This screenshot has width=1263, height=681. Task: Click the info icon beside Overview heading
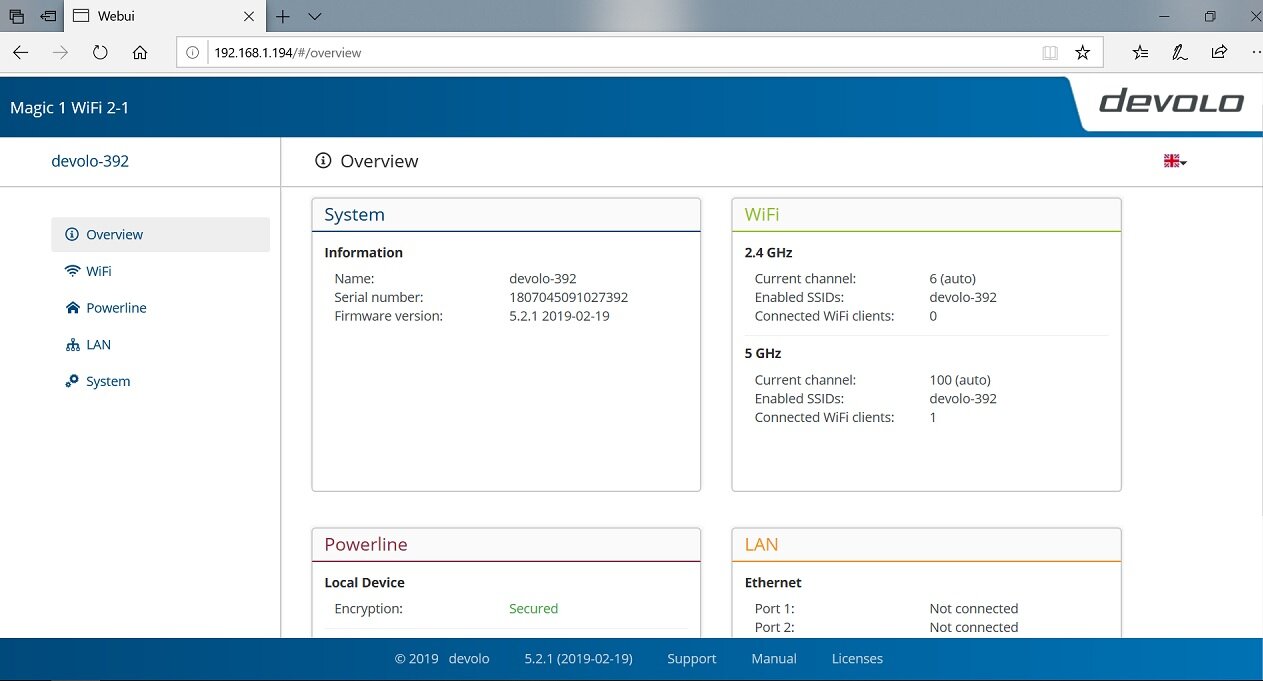pos(322,161)
